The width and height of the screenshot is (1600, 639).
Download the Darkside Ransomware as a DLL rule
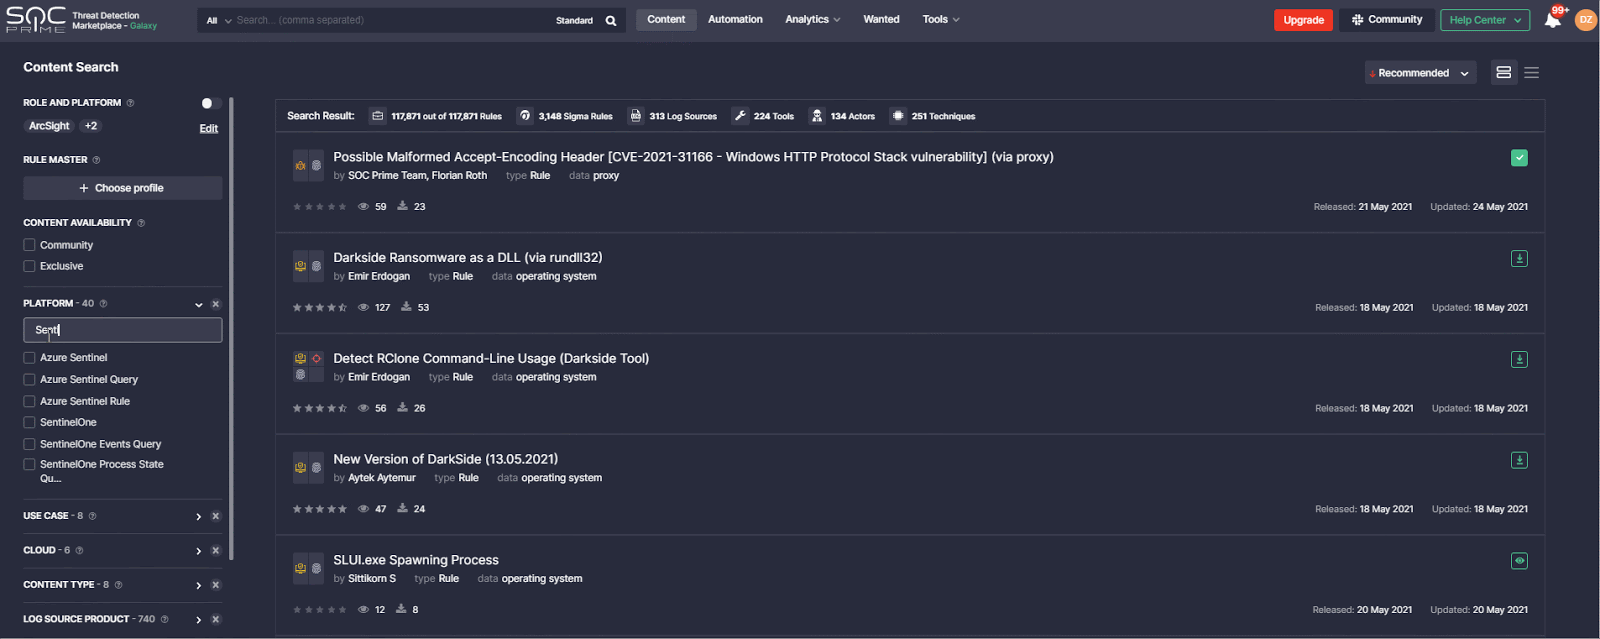[1519, 259]
